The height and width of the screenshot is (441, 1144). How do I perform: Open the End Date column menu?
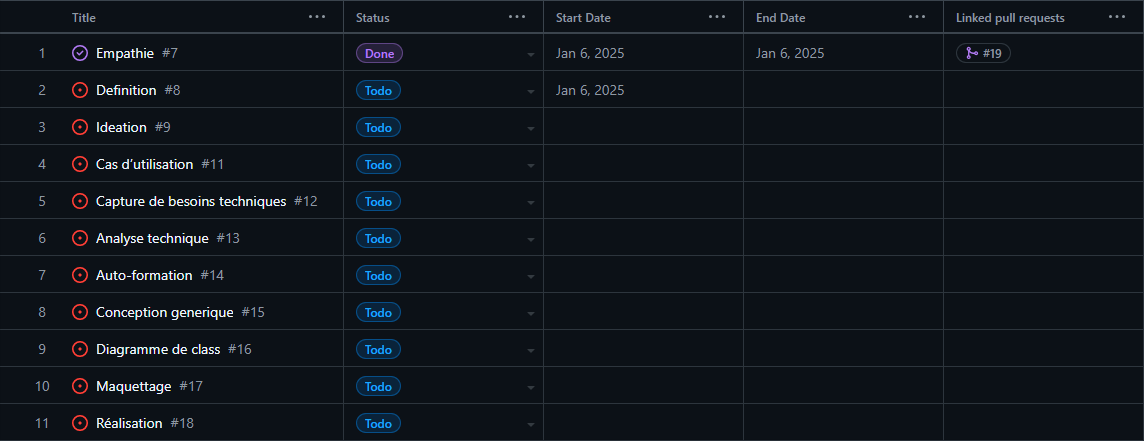click(917, 17)
